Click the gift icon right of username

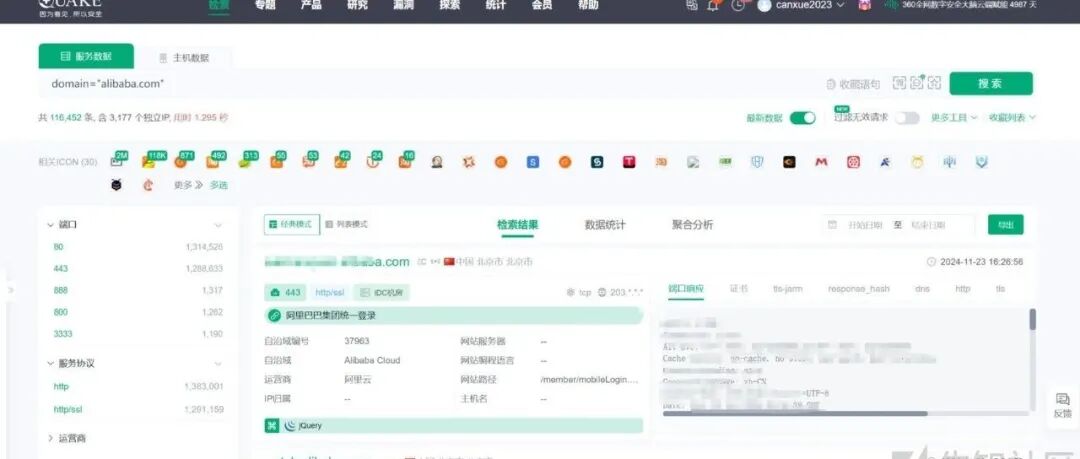(864, 5)
